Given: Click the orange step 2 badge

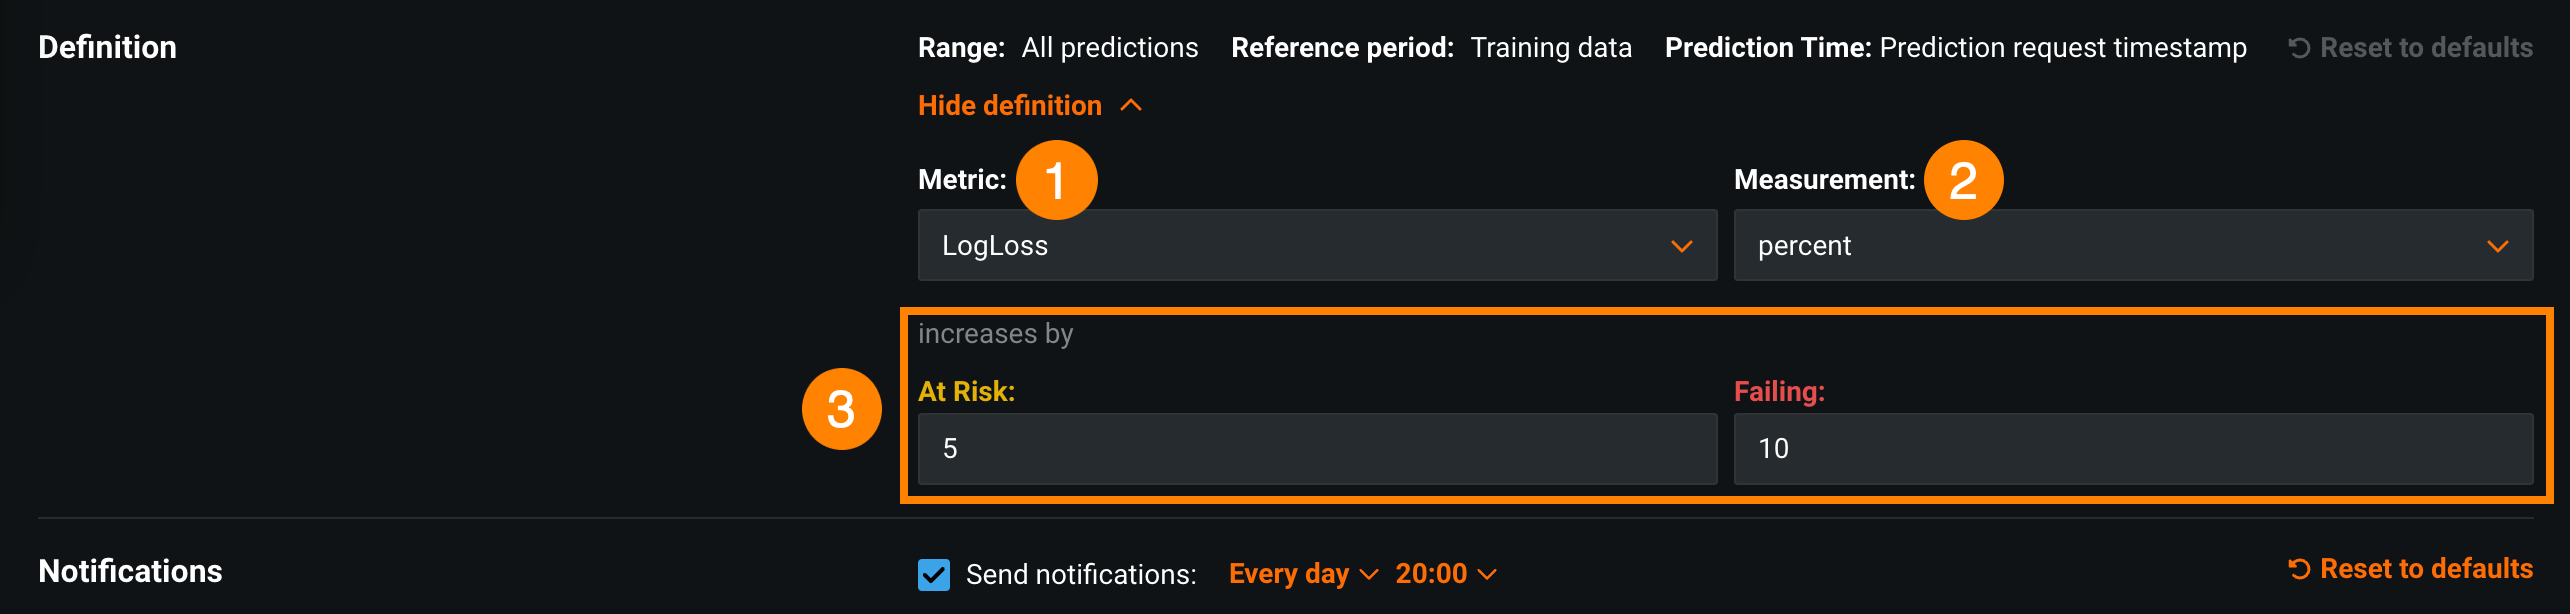Looking at the screenshot, I should pyautogui.click(x=1963, y=180).
